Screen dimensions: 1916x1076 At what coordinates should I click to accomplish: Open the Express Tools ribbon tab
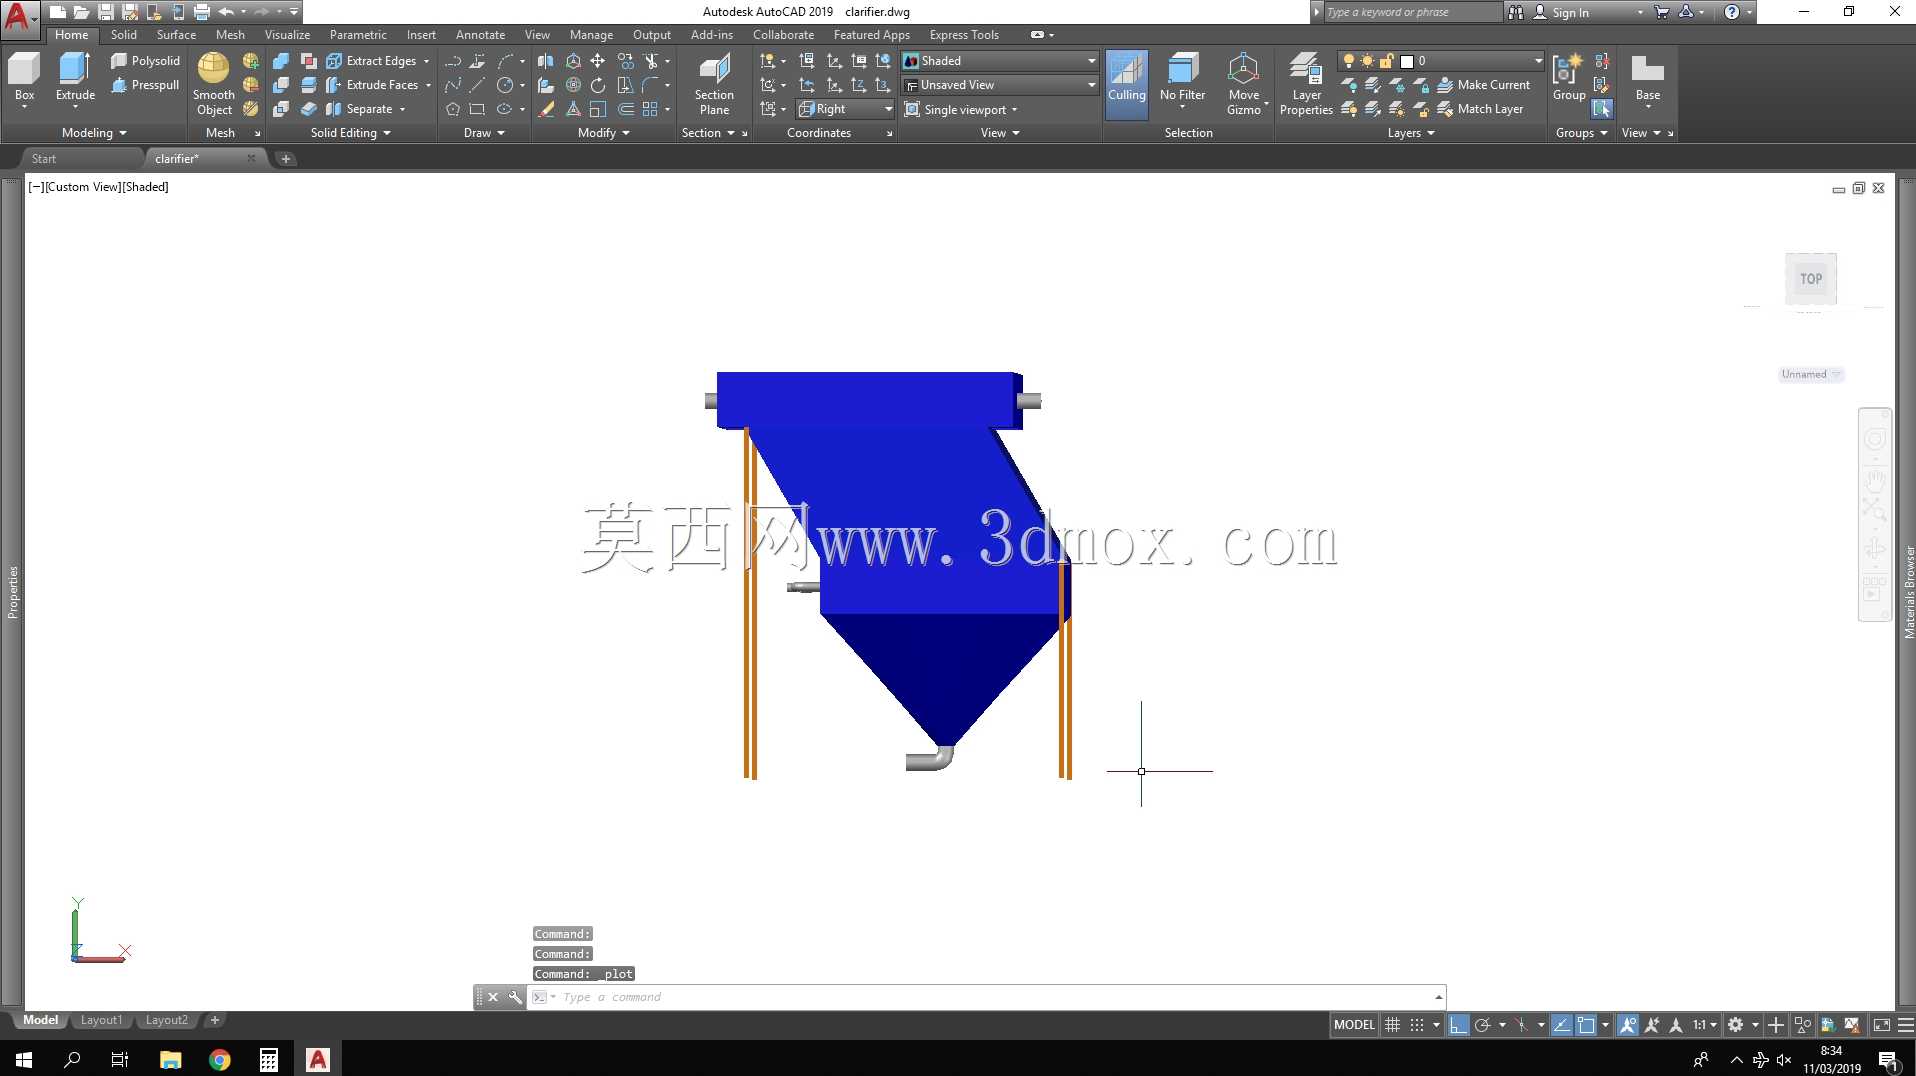[964, 35]
